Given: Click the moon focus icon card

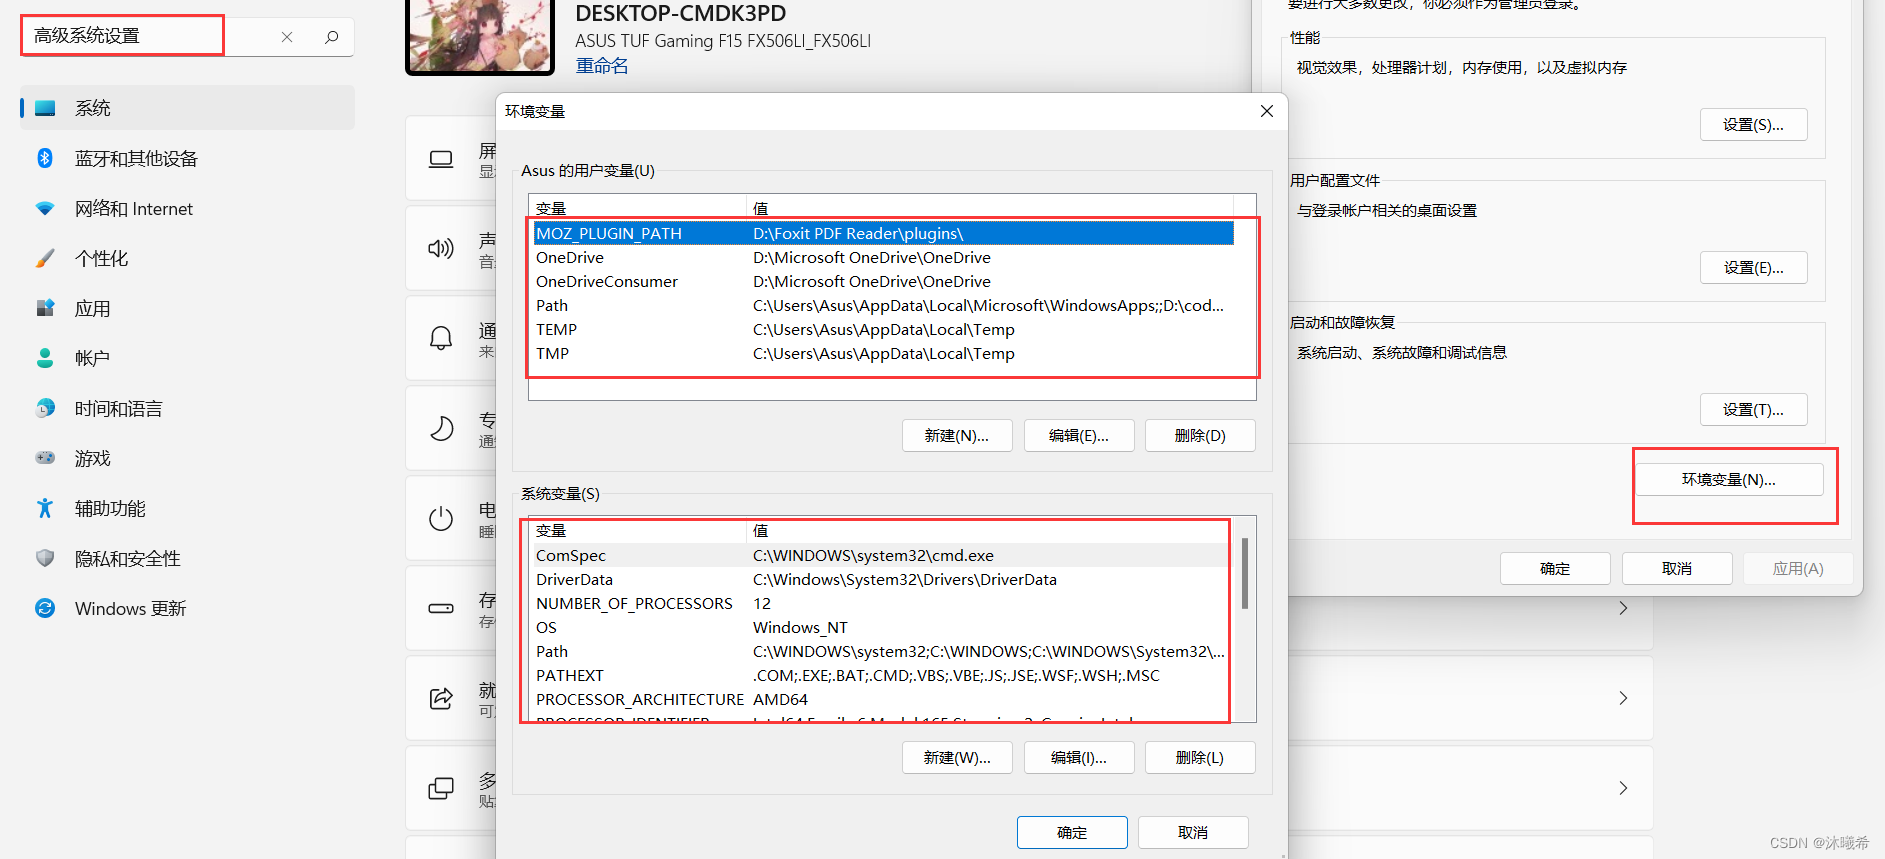Looking at the screenshot, I should coord(441,428).
